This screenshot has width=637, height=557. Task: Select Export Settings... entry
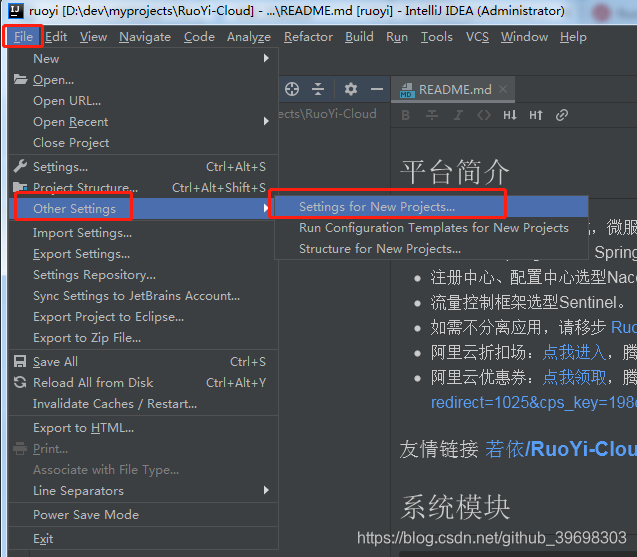(x=143, y=254)
